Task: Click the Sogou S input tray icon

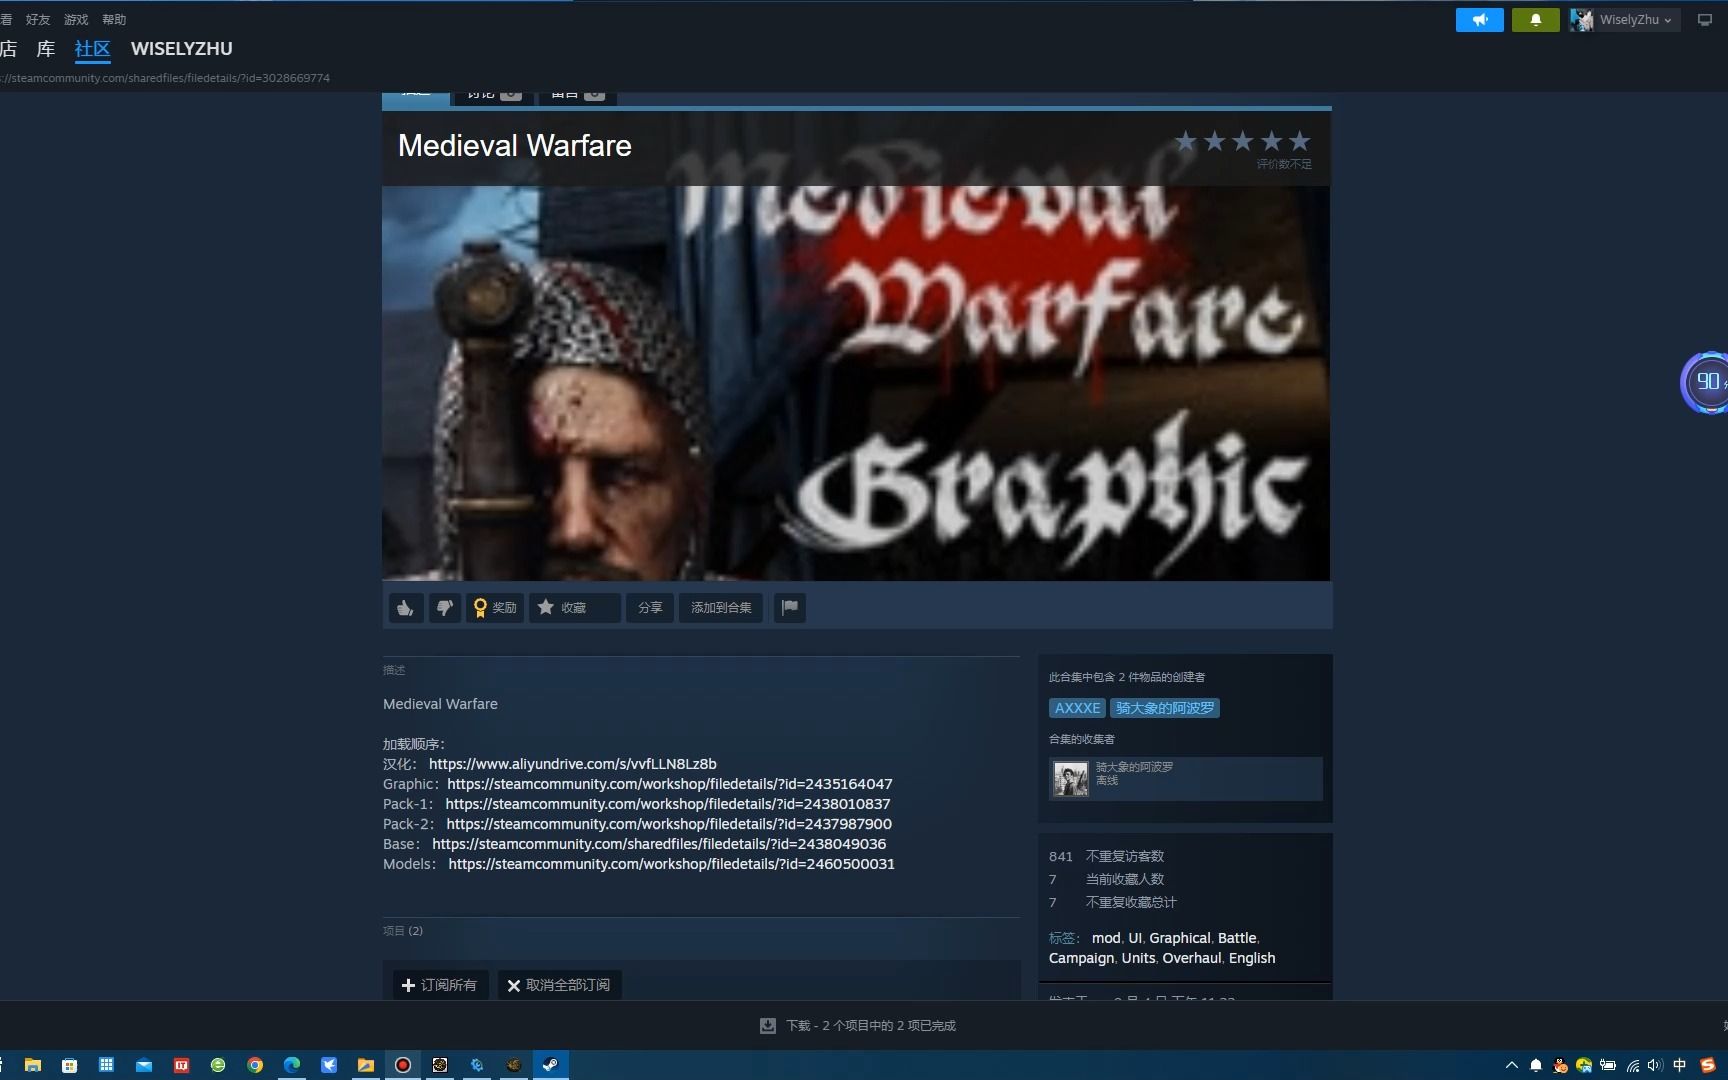Action: (x=1708, y=1065)
